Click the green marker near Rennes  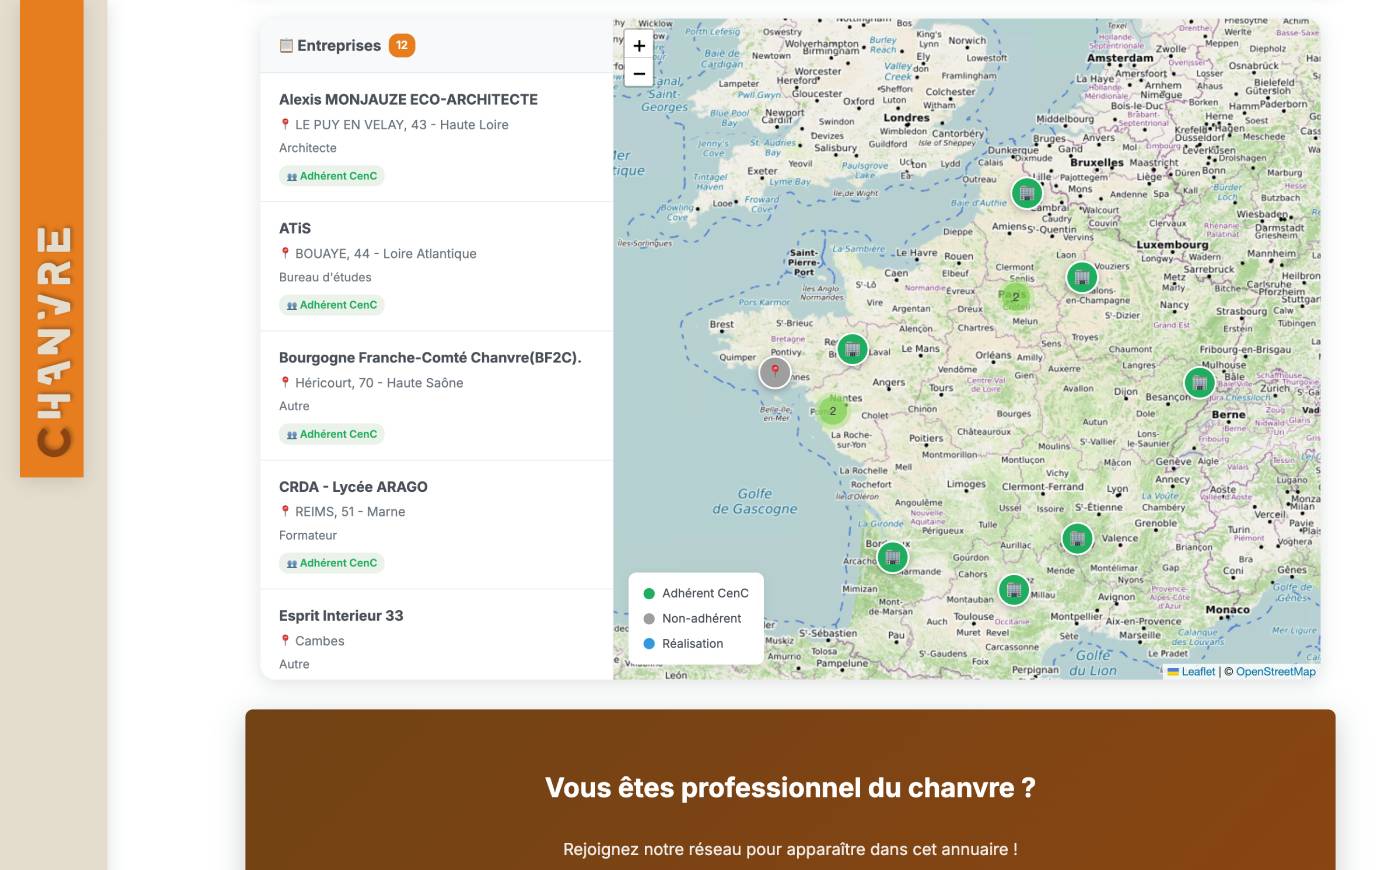[851, 349]
